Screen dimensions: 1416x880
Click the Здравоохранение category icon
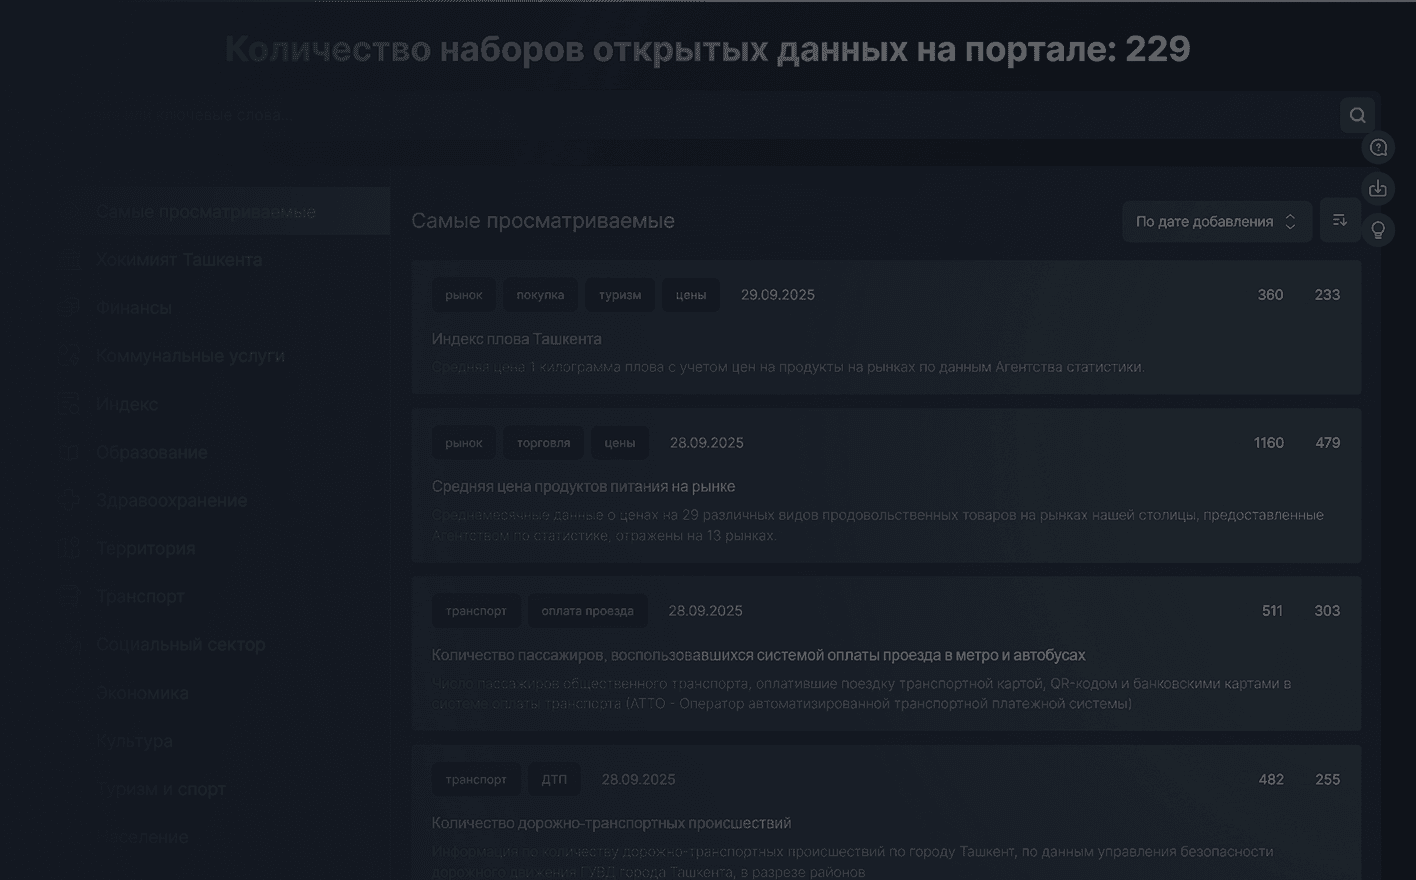coord(70,500)
